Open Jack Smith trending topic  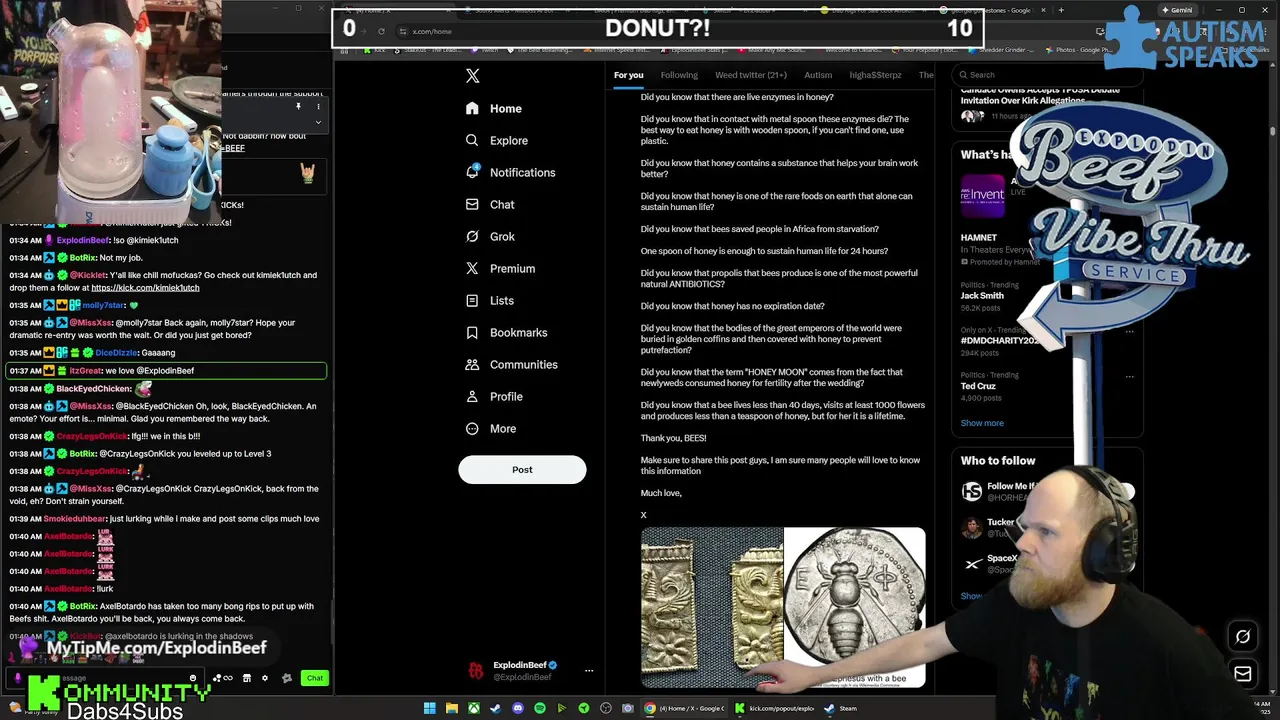click(x=982, y=296)
